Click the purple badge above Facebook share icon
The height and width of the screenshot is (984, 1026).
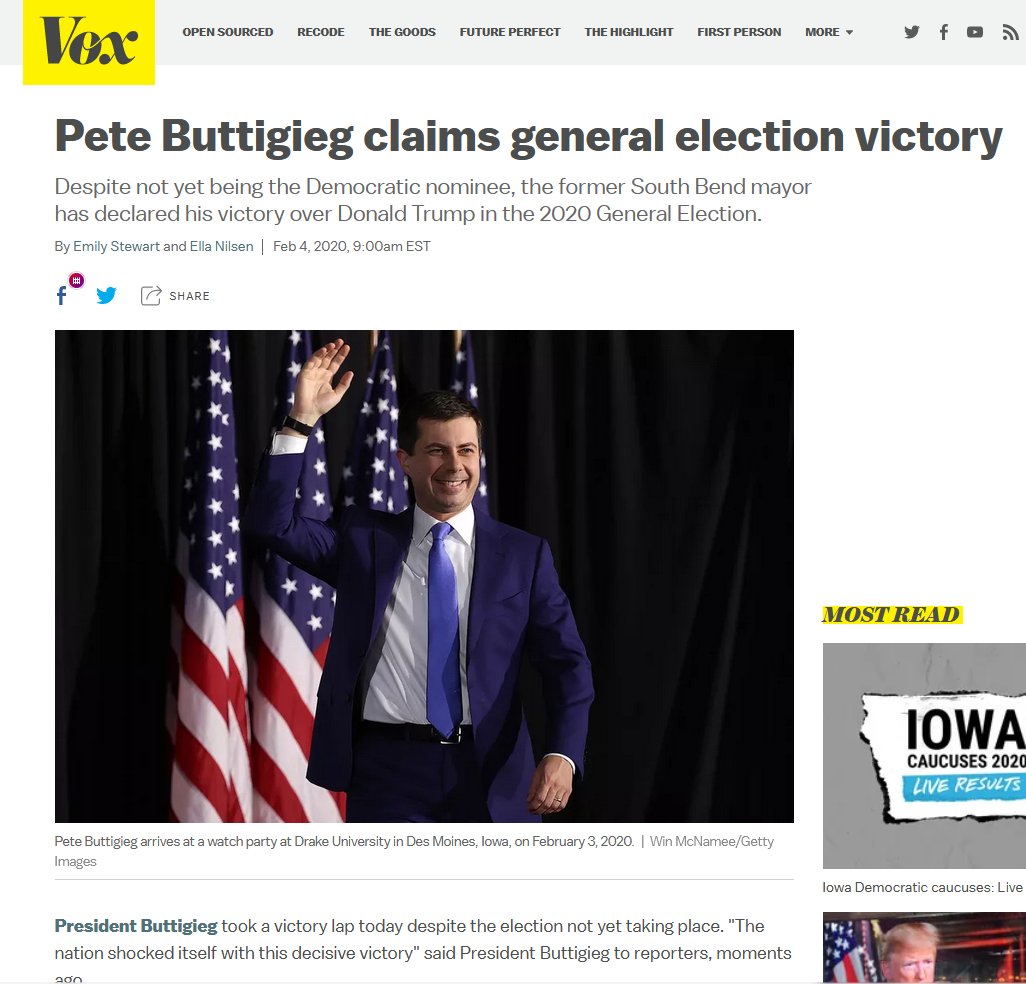pyautogui.click(x=77, y=281)
